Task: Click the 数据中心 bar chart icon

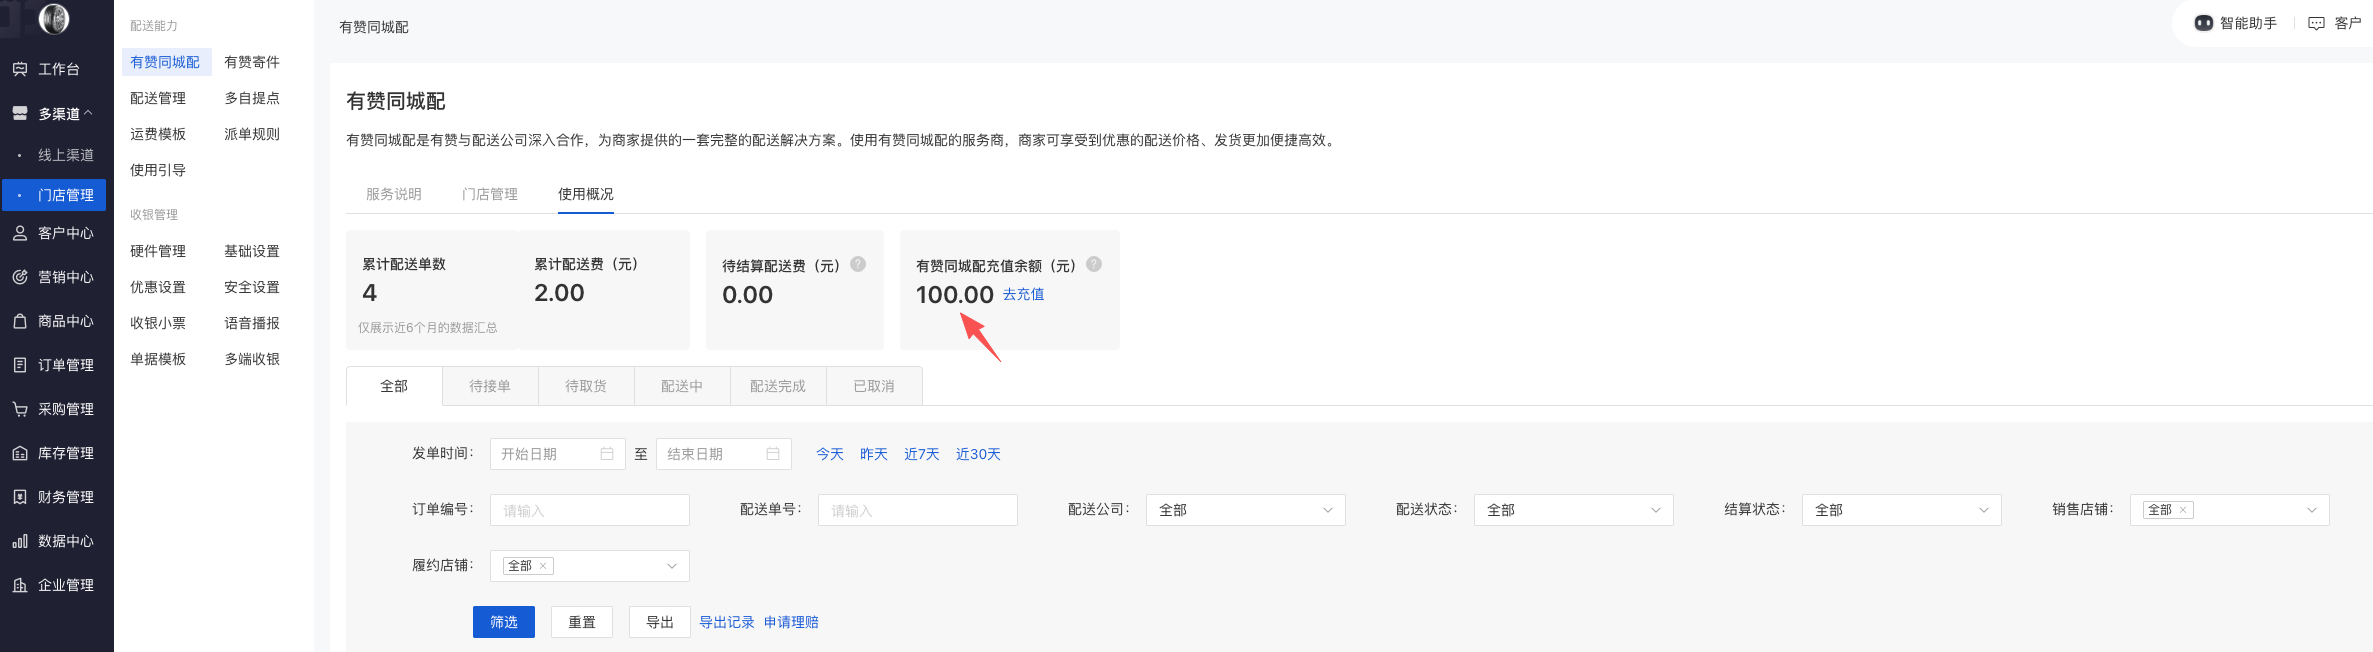Action: 20,541
